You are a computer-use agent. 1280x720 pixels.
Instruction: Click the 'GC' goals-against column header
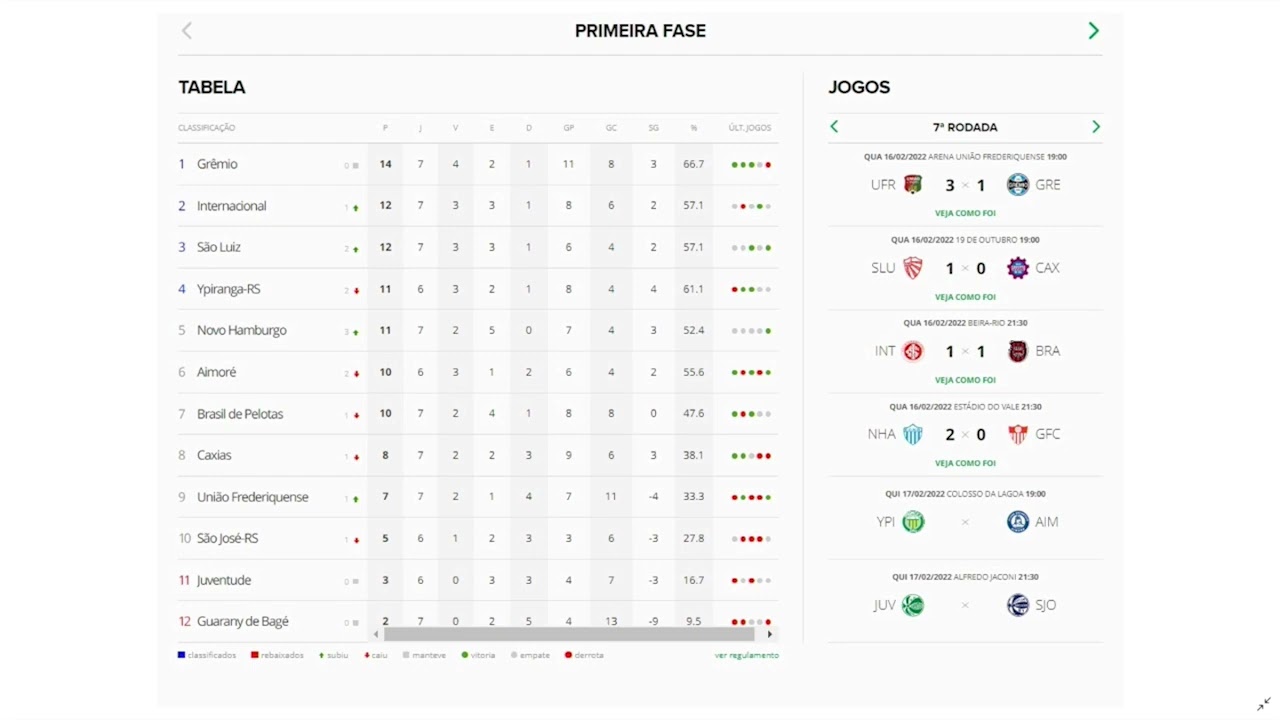click(611, 128)
